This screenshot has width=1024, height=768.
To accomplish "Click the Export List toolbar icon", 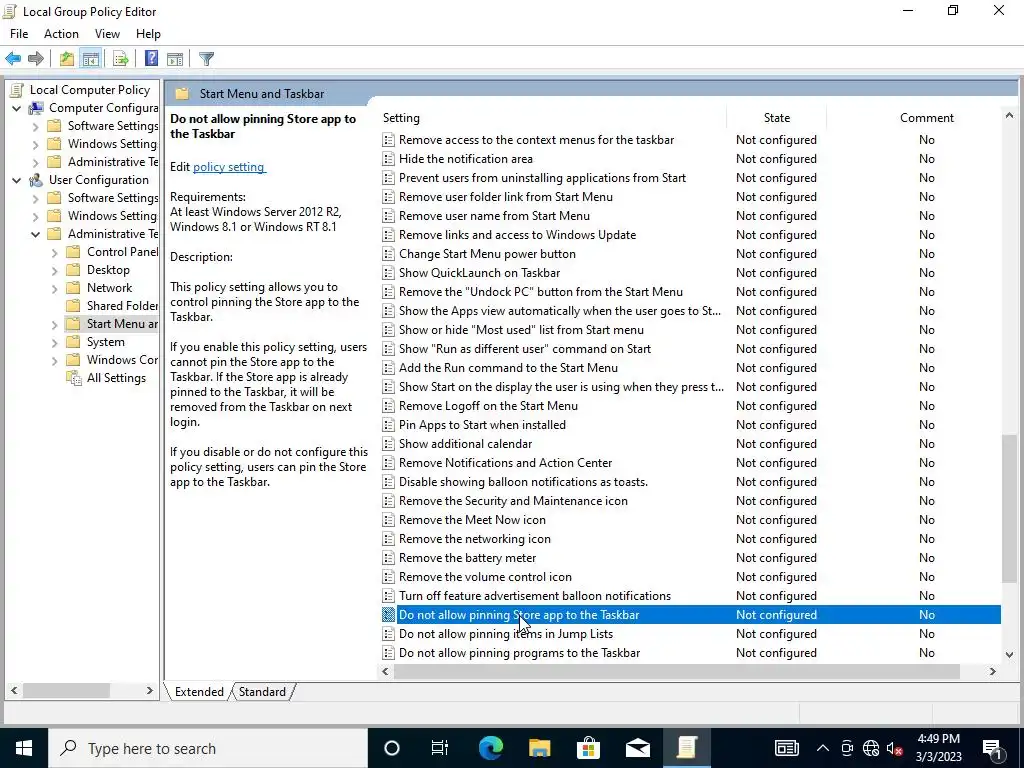I will [120, 59].
